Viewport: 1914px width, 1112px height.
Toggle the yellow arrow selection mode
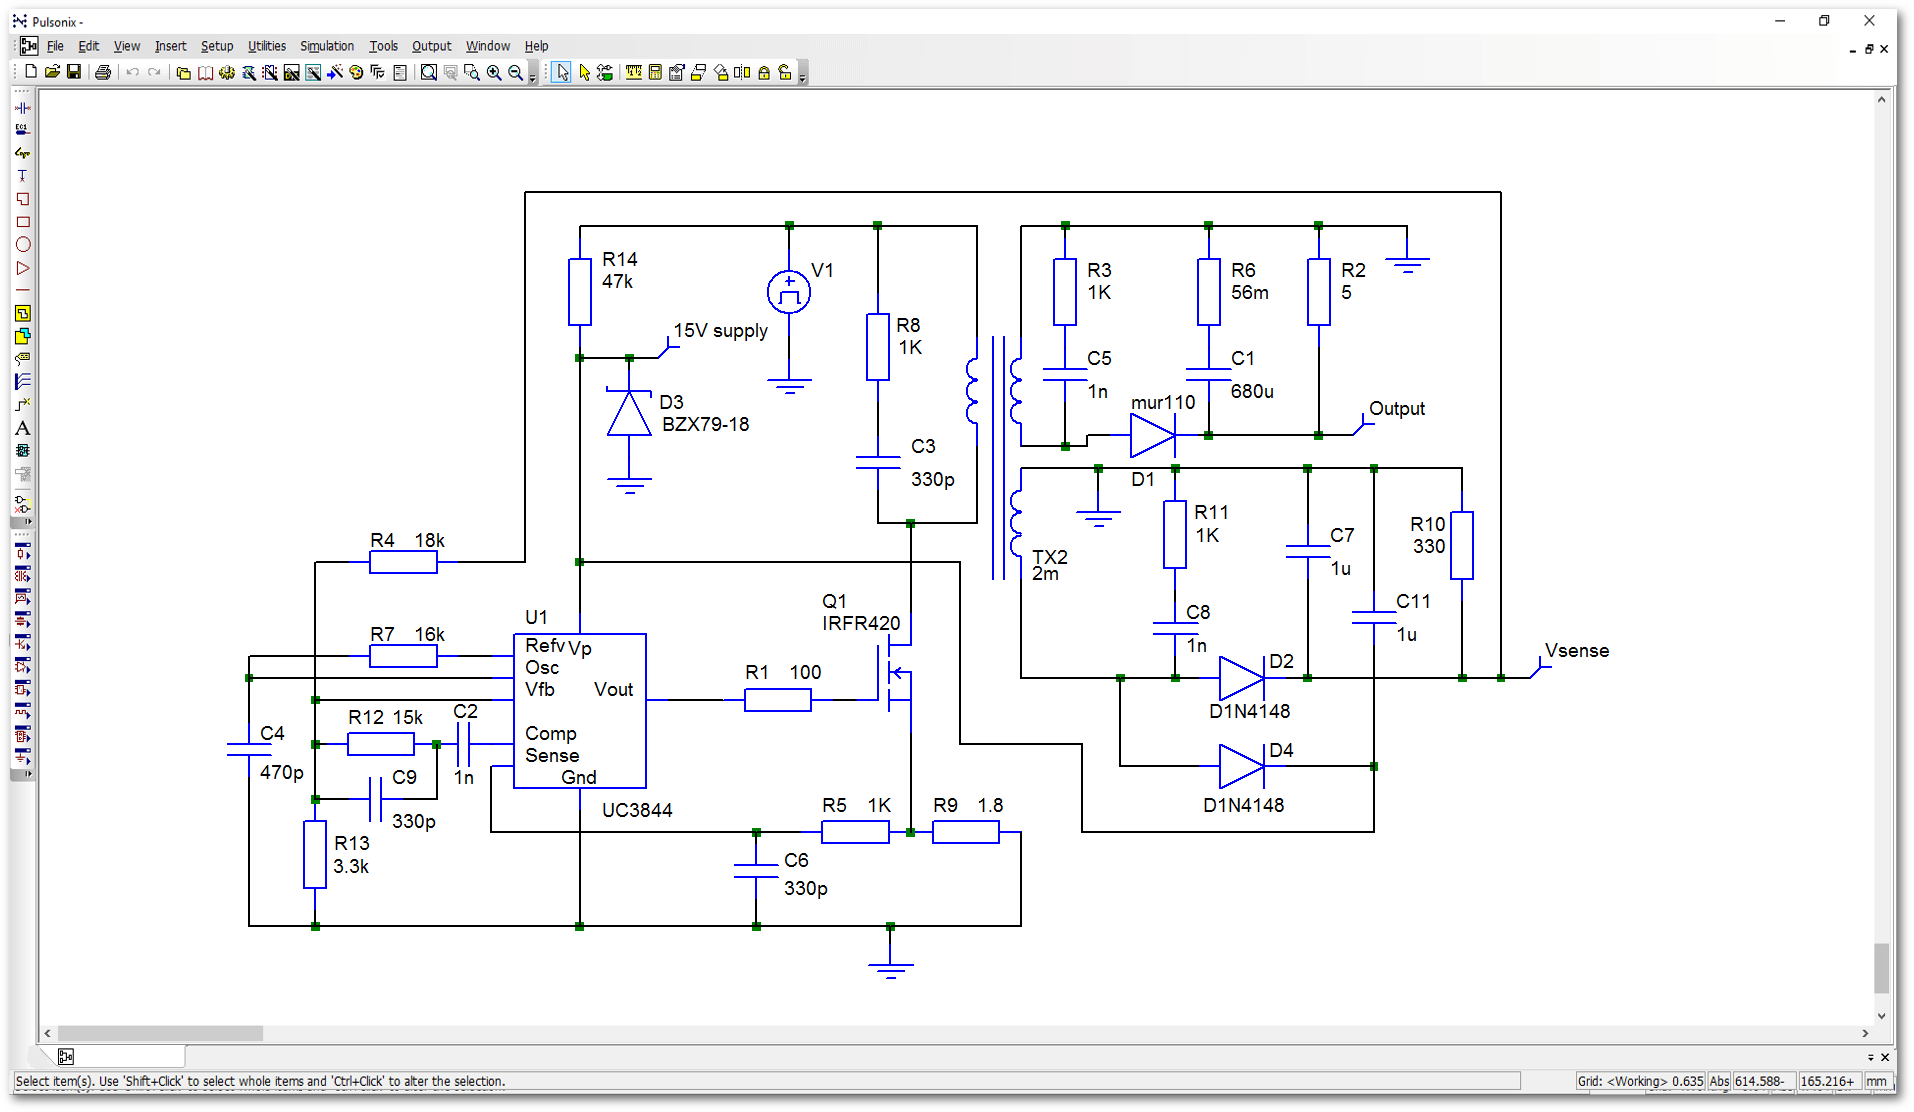[x=584, y=72]
